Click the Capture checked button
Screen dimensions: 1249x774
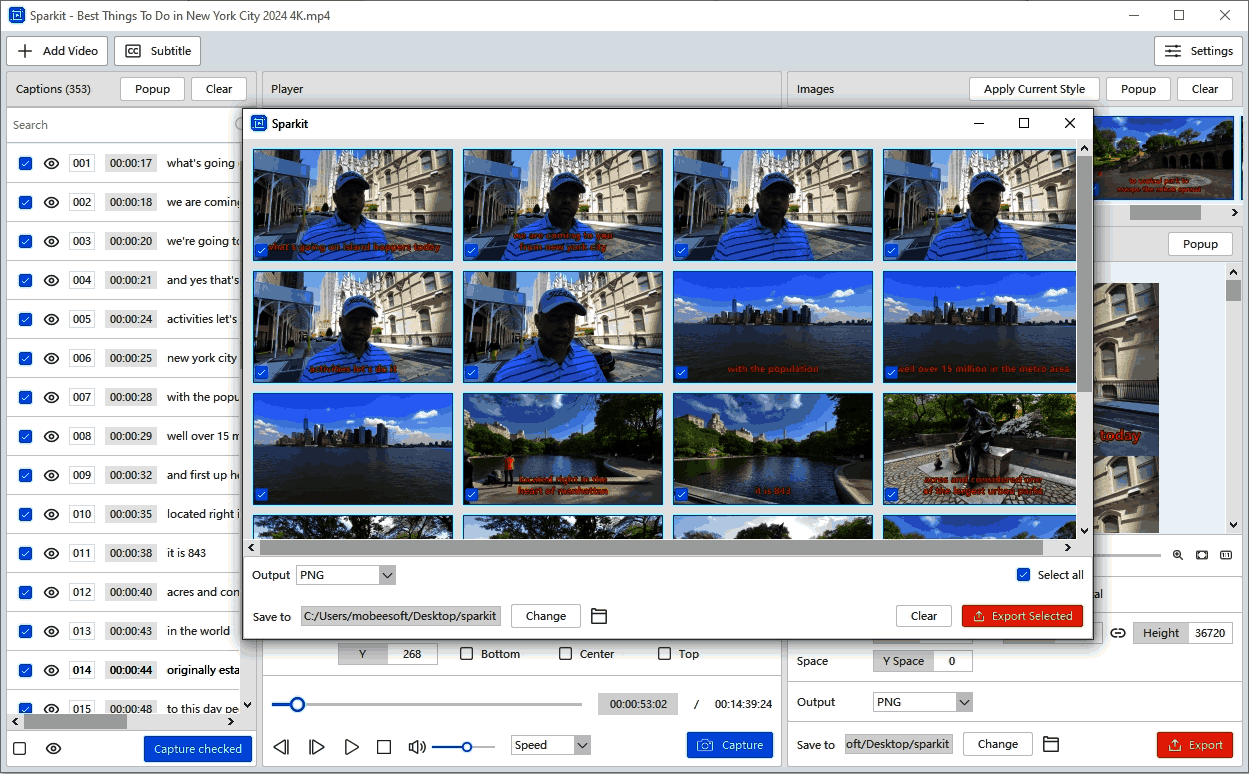[x=197, y=749]
